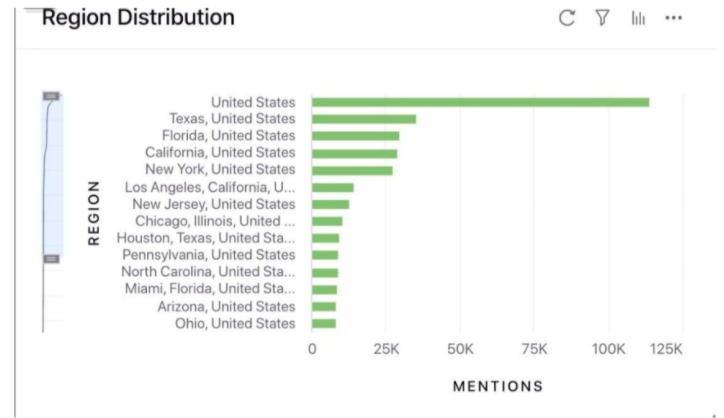Select the California, United States bar
The image size is (724, 418).
tap(354, 153)
